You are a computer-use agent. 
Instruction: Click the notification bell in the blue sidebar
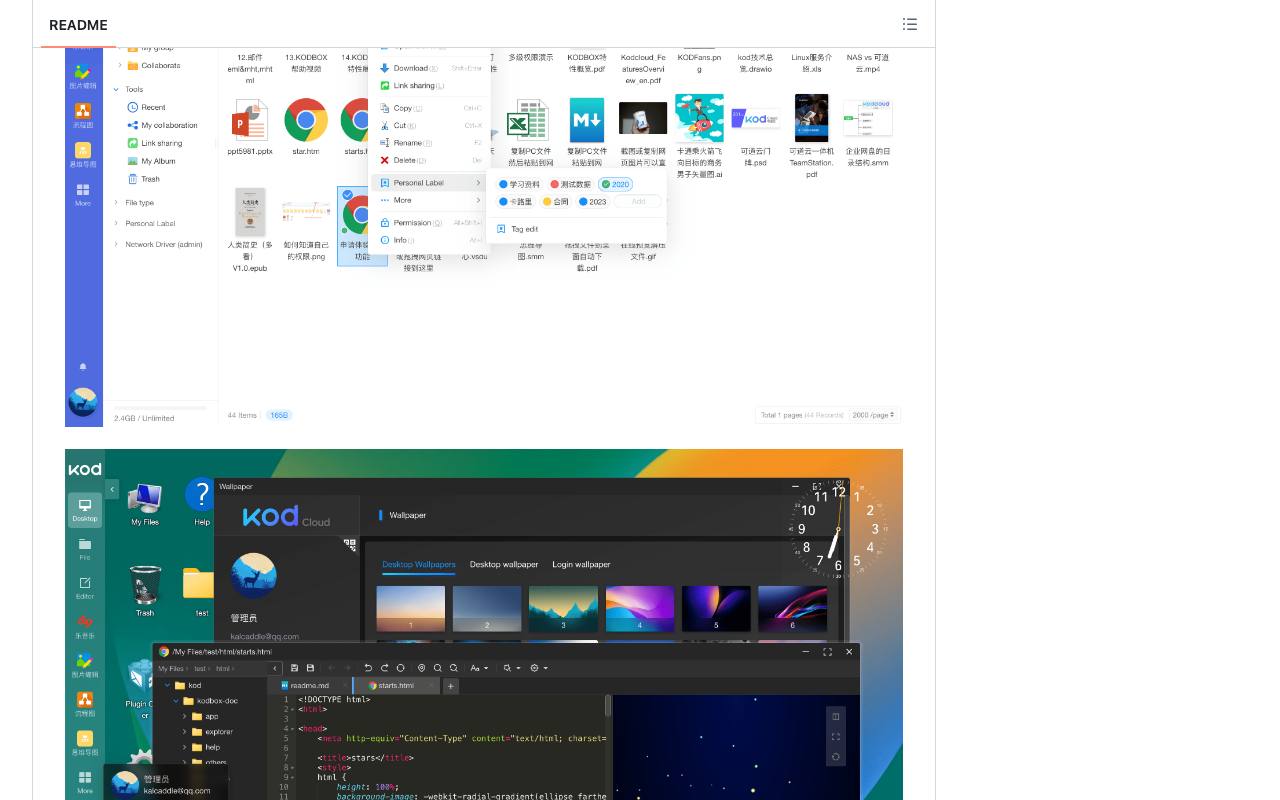[x=83, y=367]
